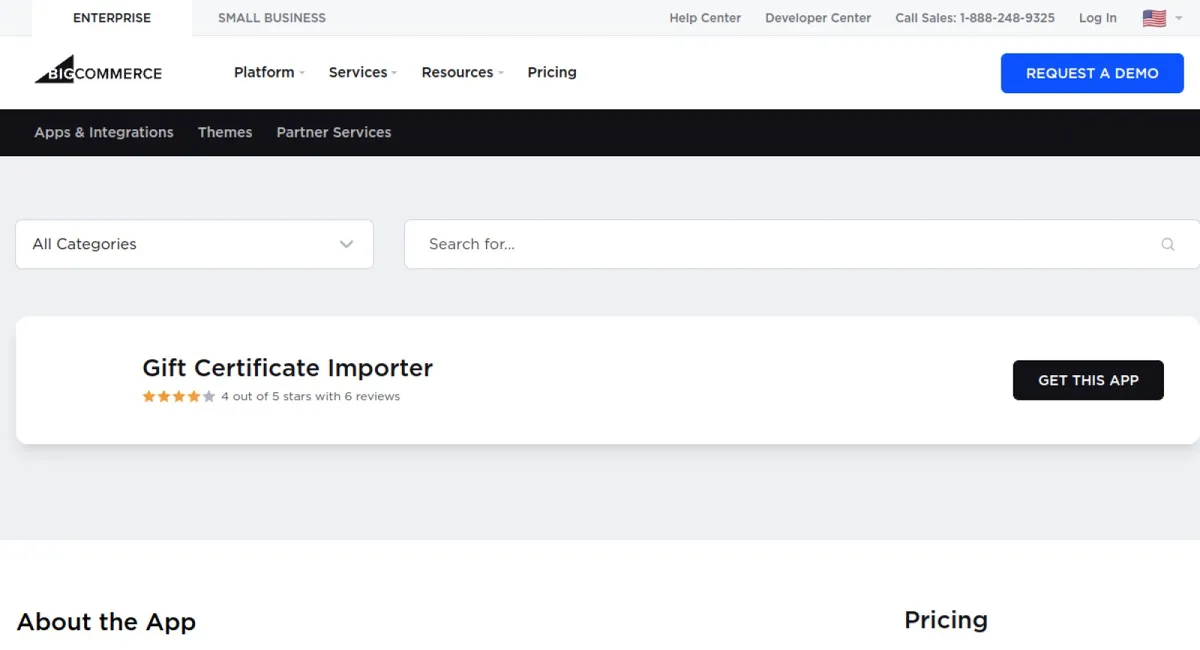Open the Resources dropdown menu
This screenshot has height=650, width=1200.
pyautogui.click(x=462, y=72)
